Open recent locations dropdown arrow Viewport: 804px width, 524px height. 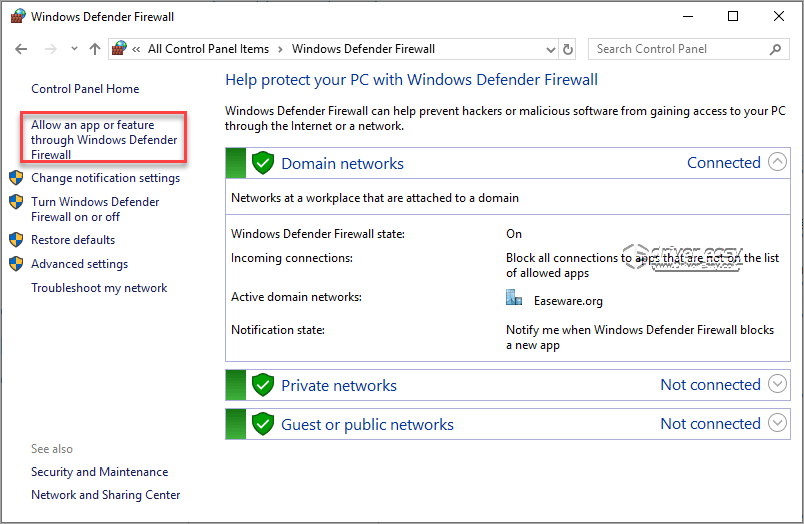[x=74, y=49]
